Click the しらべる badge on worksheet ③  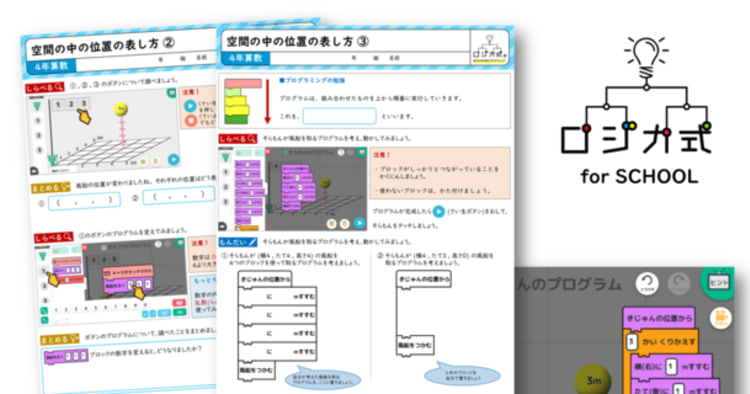[238, 139]
